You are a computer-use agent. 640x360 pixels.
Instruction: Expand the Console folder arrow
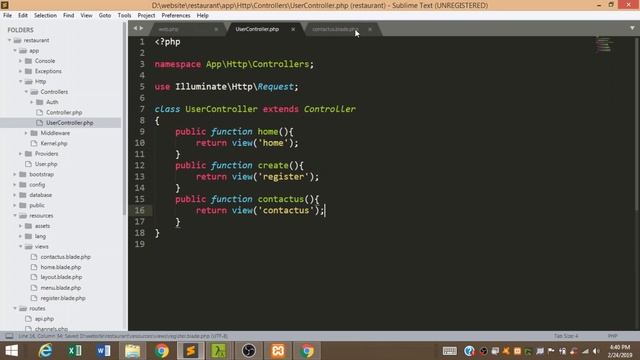(x=20, y=61)
